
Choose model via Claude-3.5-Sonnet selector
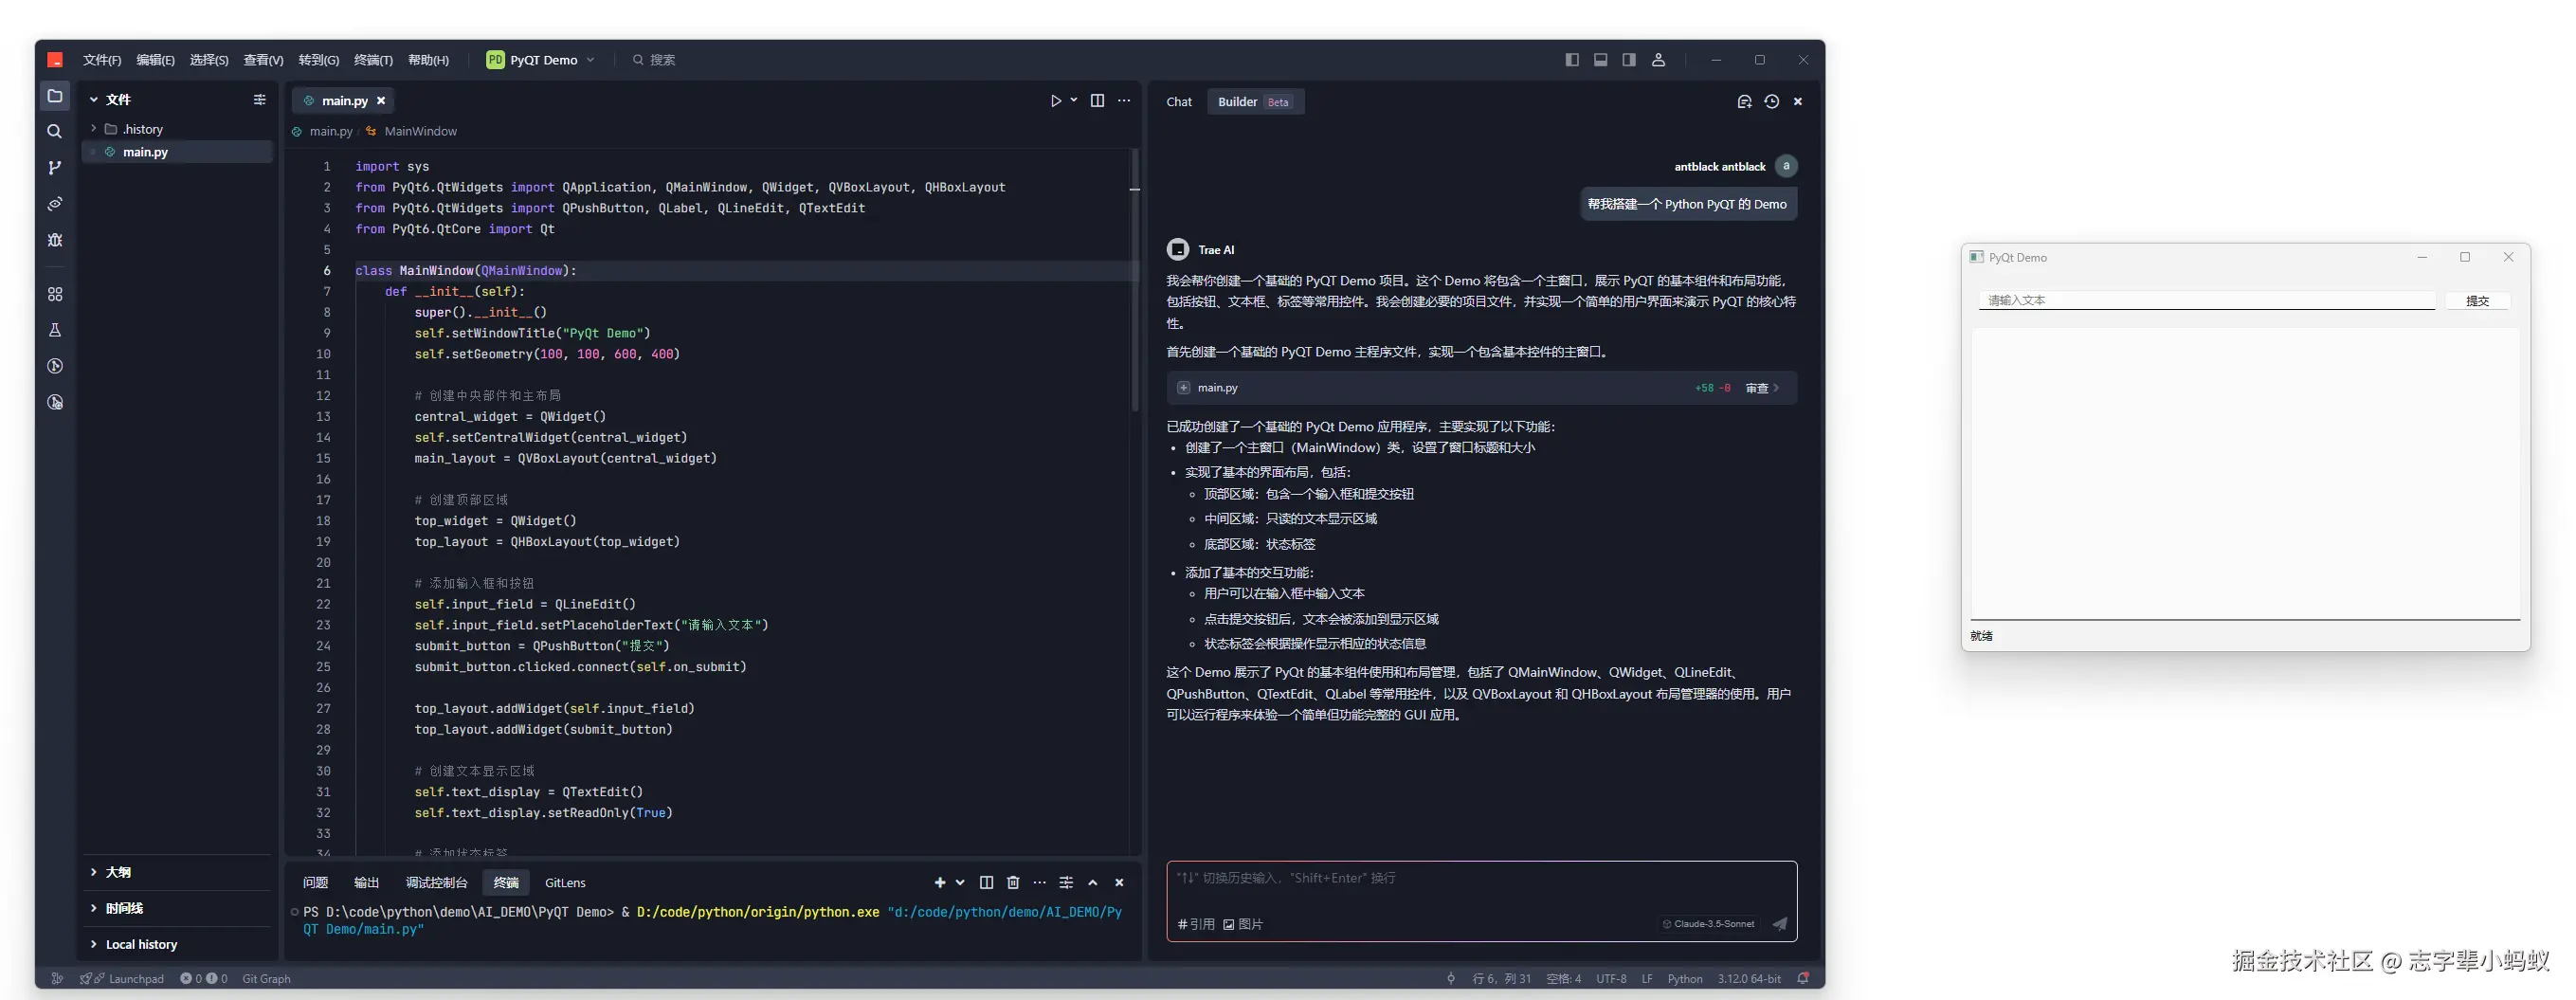coord(1708,924)
